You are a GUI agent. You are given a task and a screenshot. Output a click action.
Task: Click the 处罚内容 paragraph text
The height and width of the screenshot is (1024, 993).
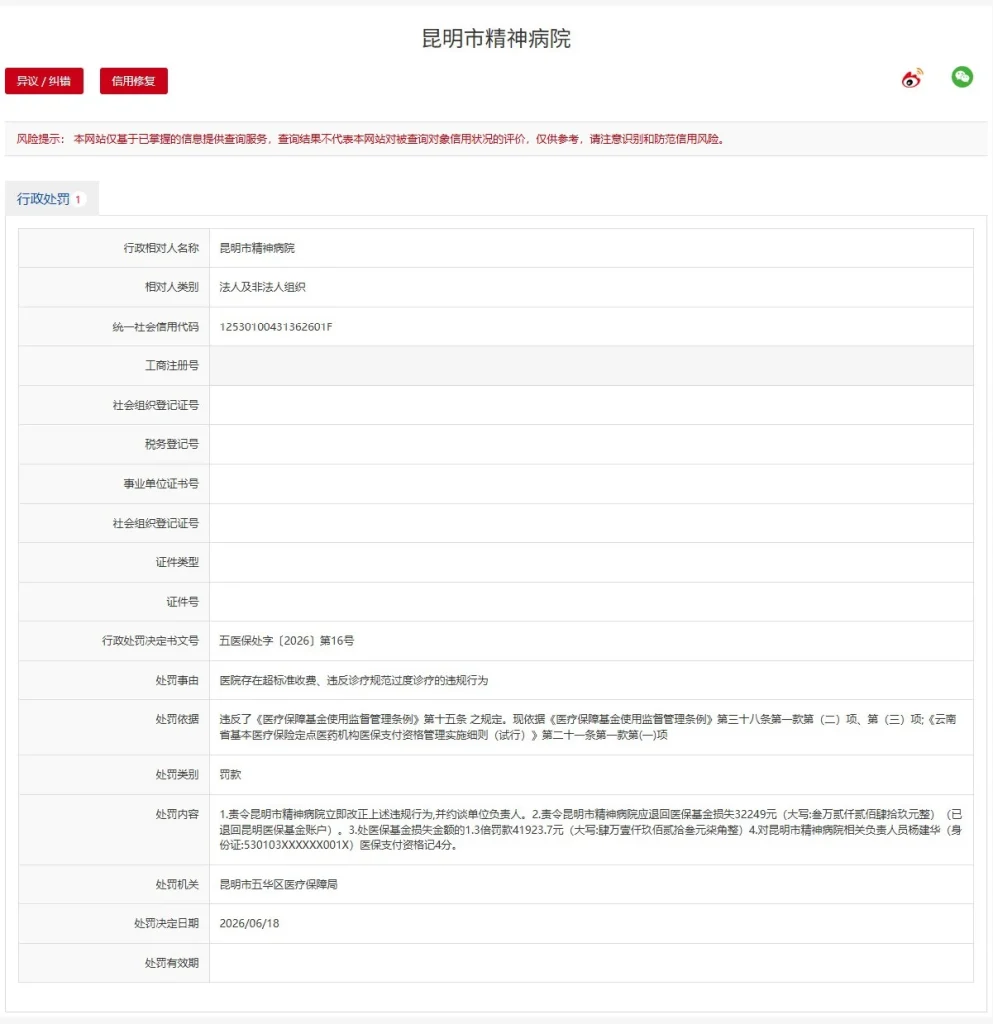click(x=591, y=829)
